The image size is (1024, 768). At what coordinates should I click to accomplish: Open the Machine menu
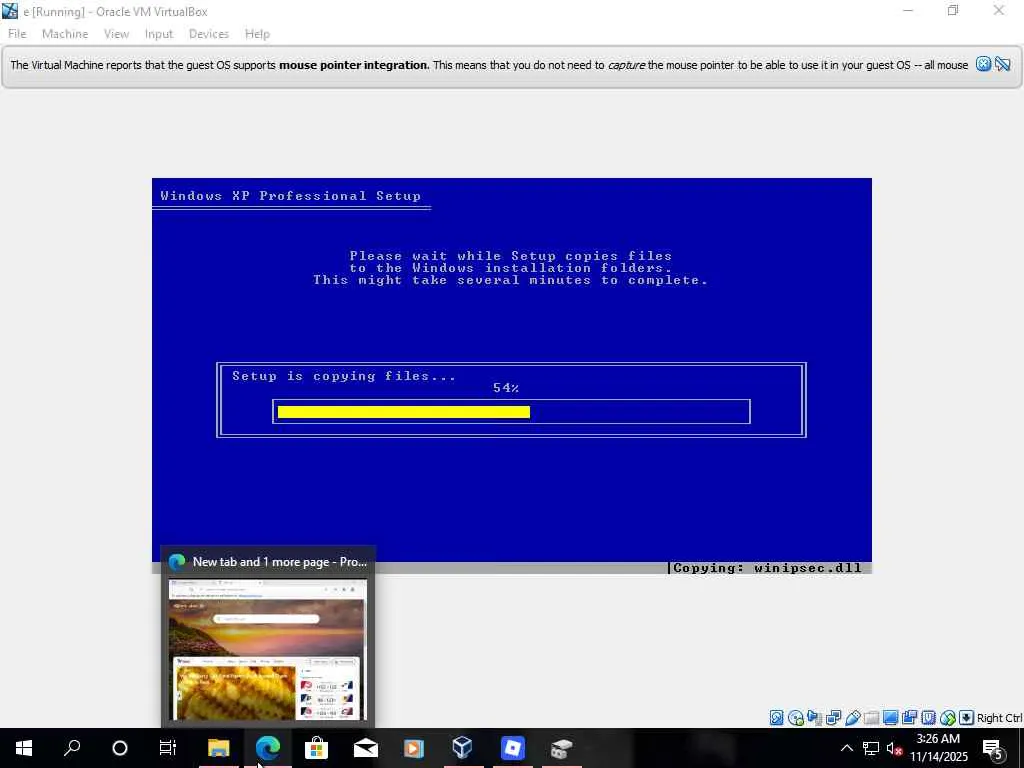(65, 34)
